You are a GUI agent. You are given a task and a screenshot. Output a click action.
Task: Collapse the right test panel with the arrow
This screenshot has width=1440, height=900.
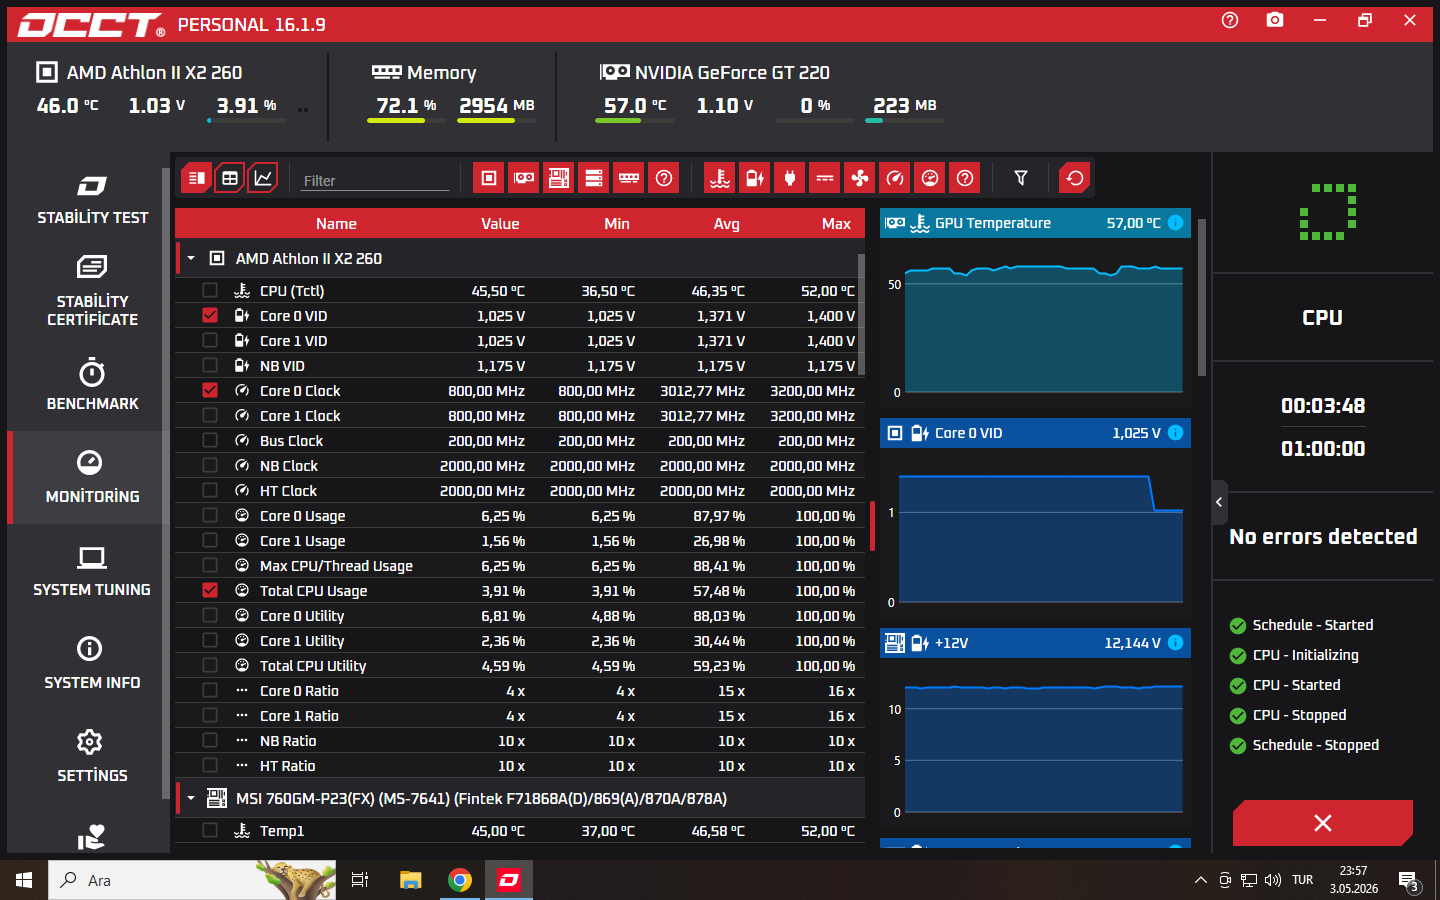[x=1219, y=502]
